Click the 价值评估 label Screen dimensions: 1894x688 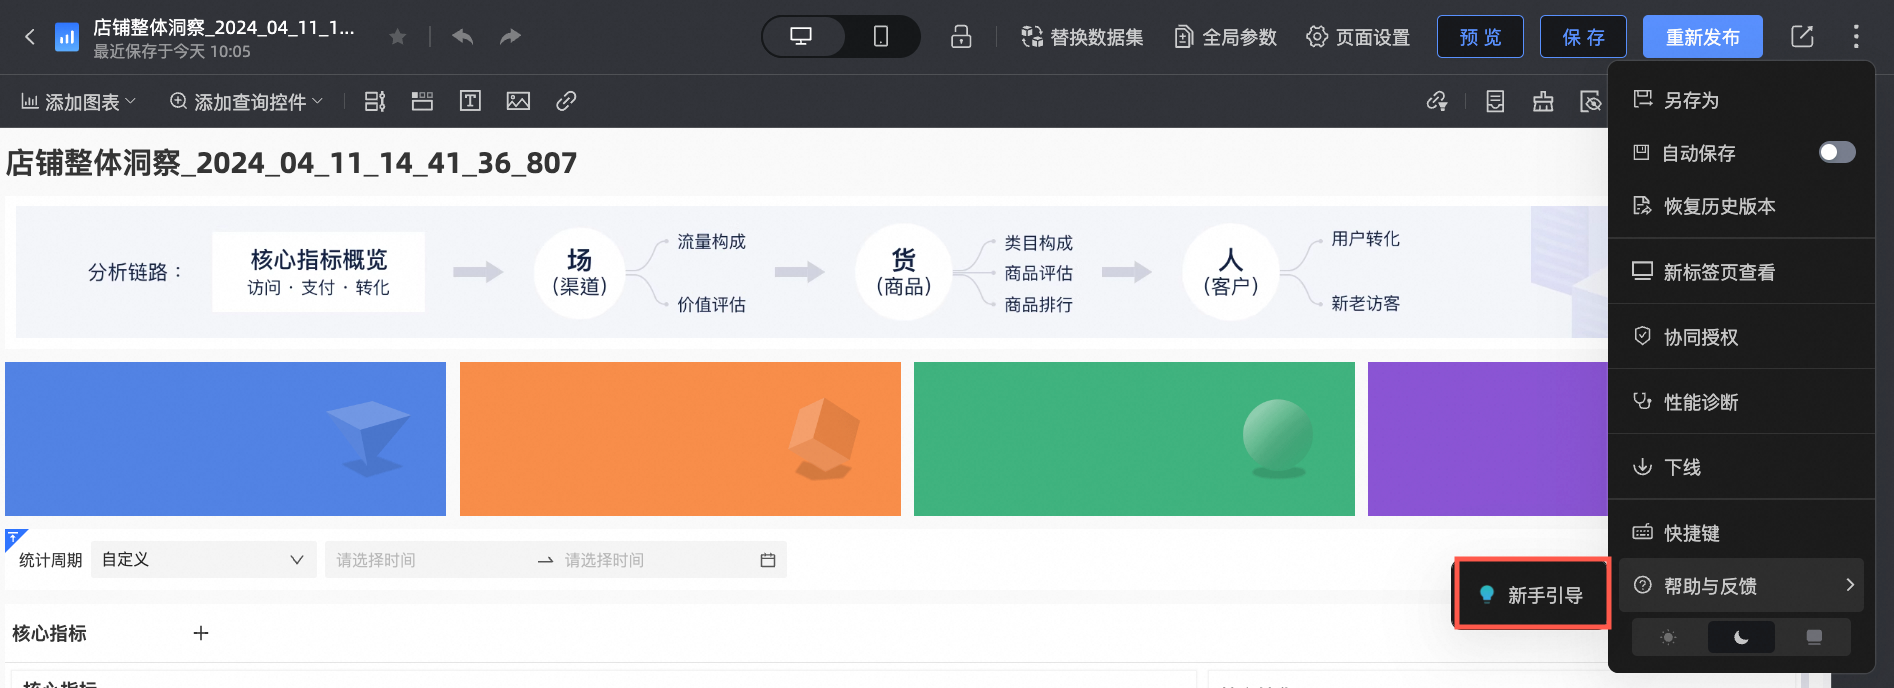[x=711, y=305]
